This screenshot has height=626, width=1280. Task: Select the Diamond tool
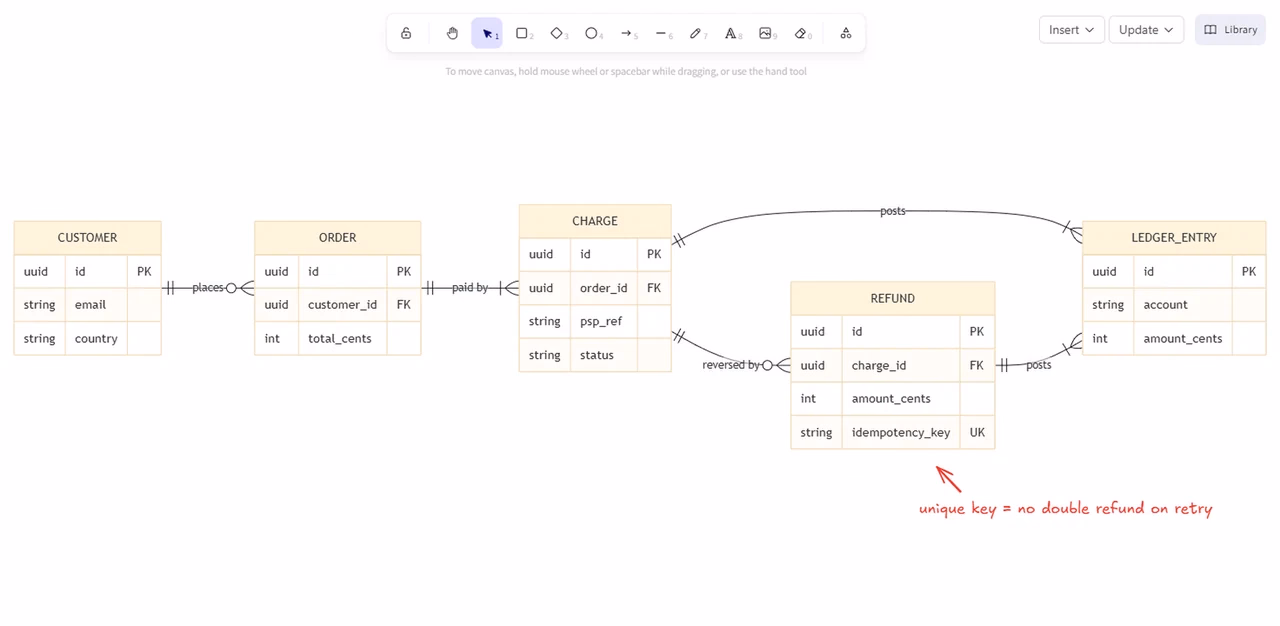557,33
